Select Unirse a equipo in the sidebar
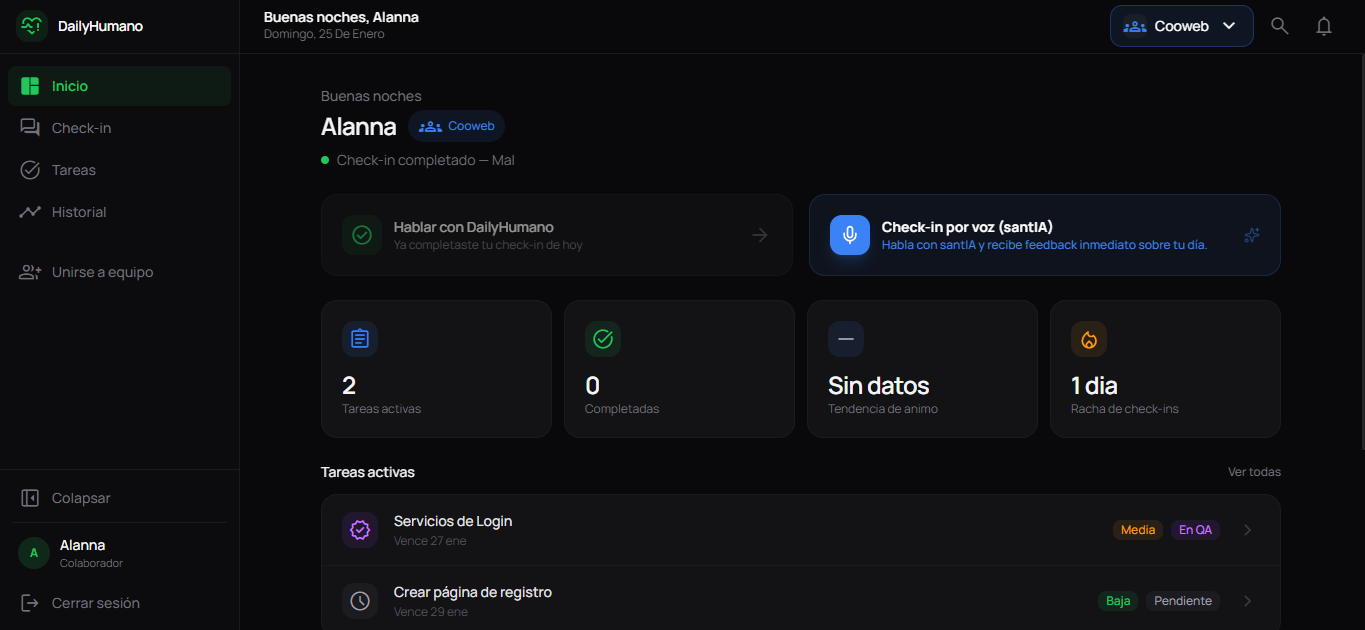The height and width of the screenshot is (630, 1365). (x=101, y=271)
